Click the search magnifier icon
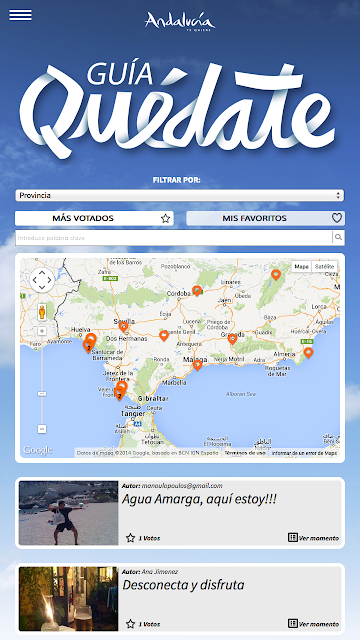This screenshot has height=640, width=360. (338, 237)
